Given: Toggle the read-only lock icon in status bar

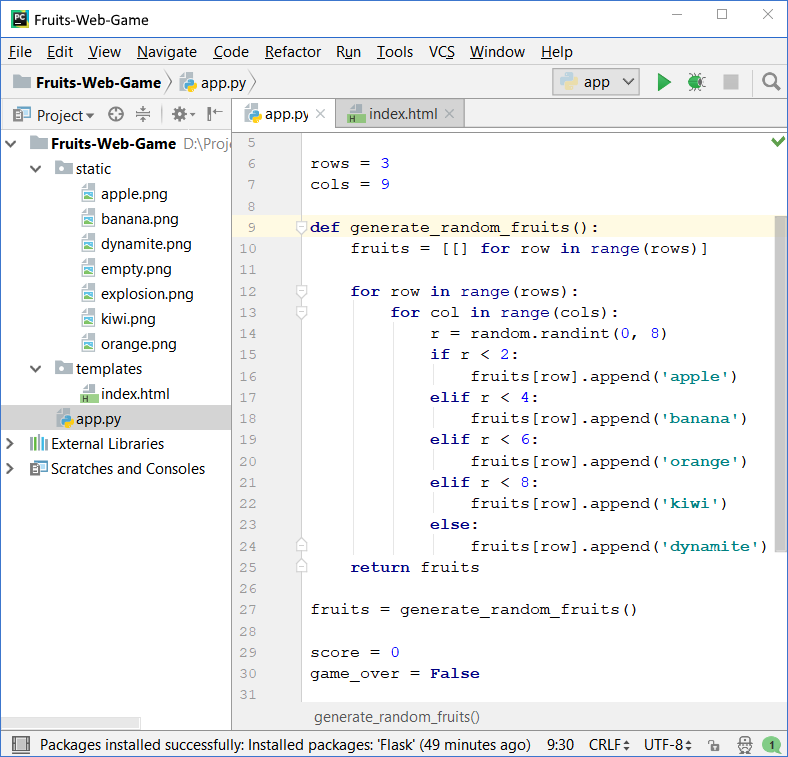Looking at the screenshot, I should click(x=713, y=745).
